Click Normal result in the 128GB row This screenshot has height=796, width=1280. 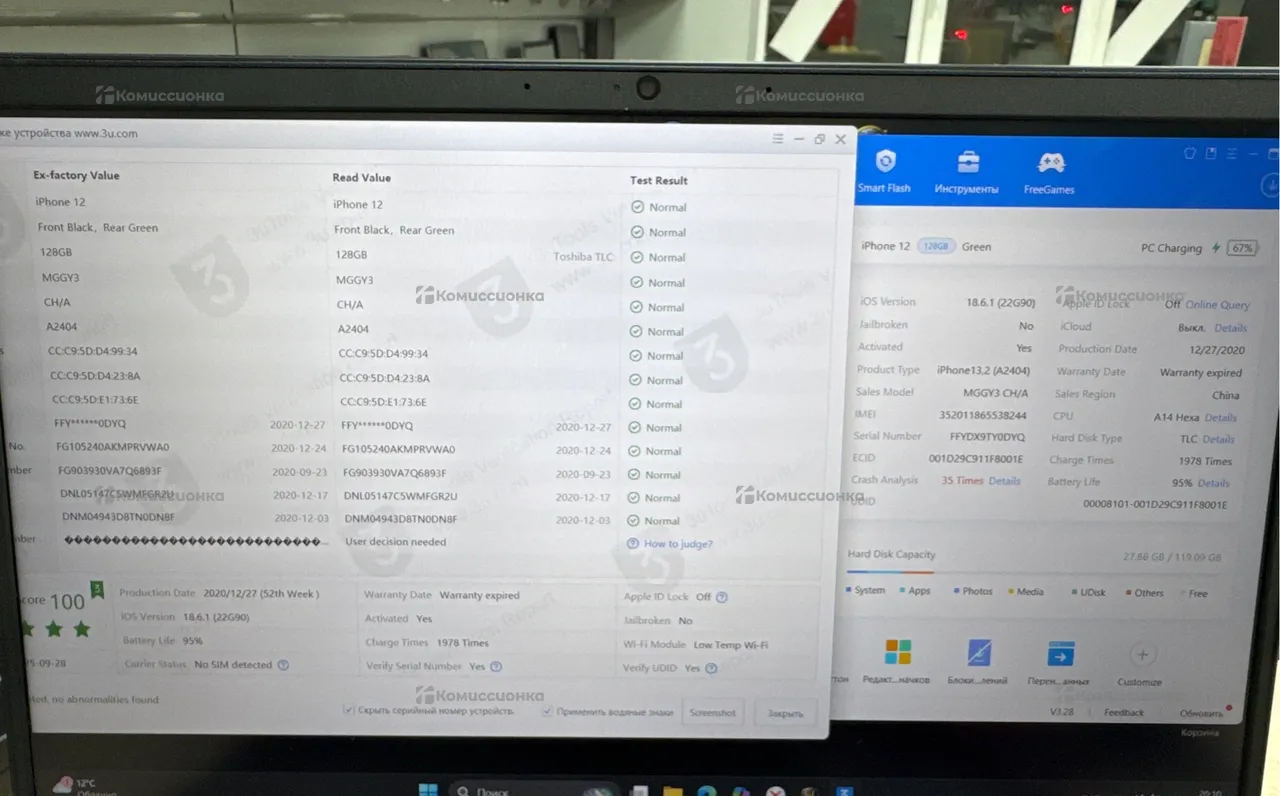(x=658, y=258)
